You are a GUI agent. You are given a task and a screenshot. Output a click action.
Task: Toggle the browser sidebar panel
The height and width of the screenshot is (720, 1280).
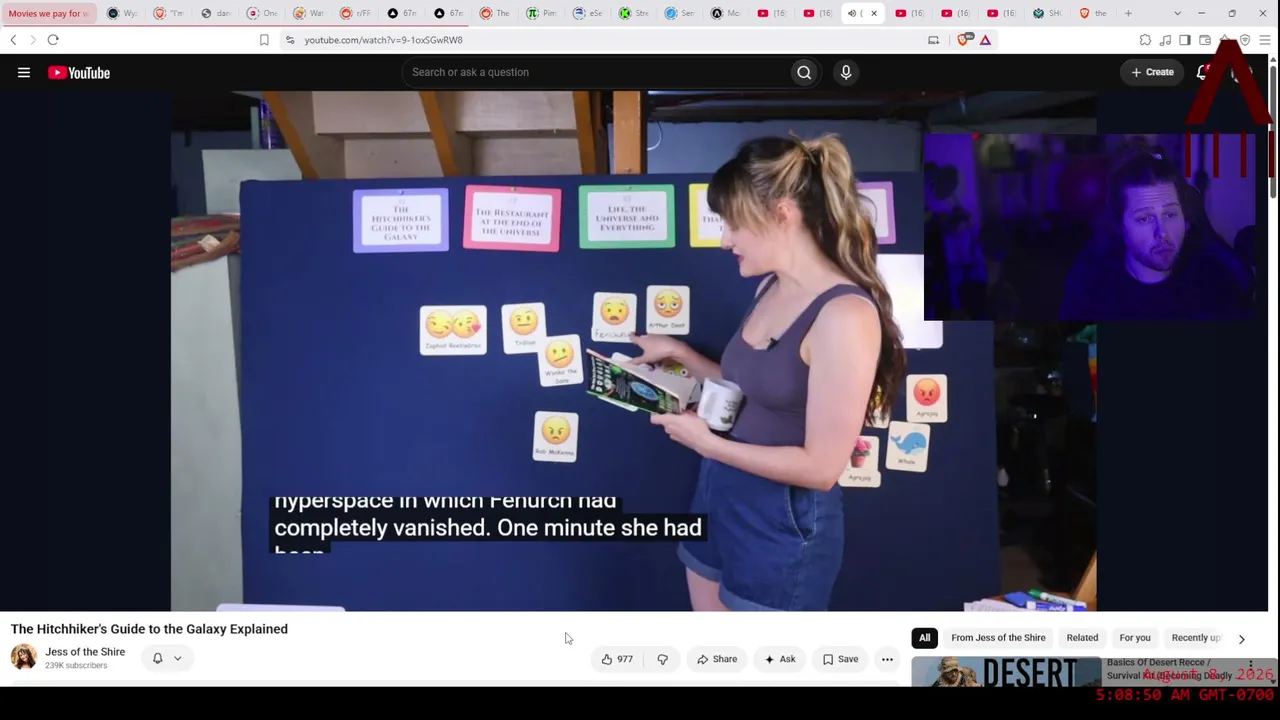1185,40
